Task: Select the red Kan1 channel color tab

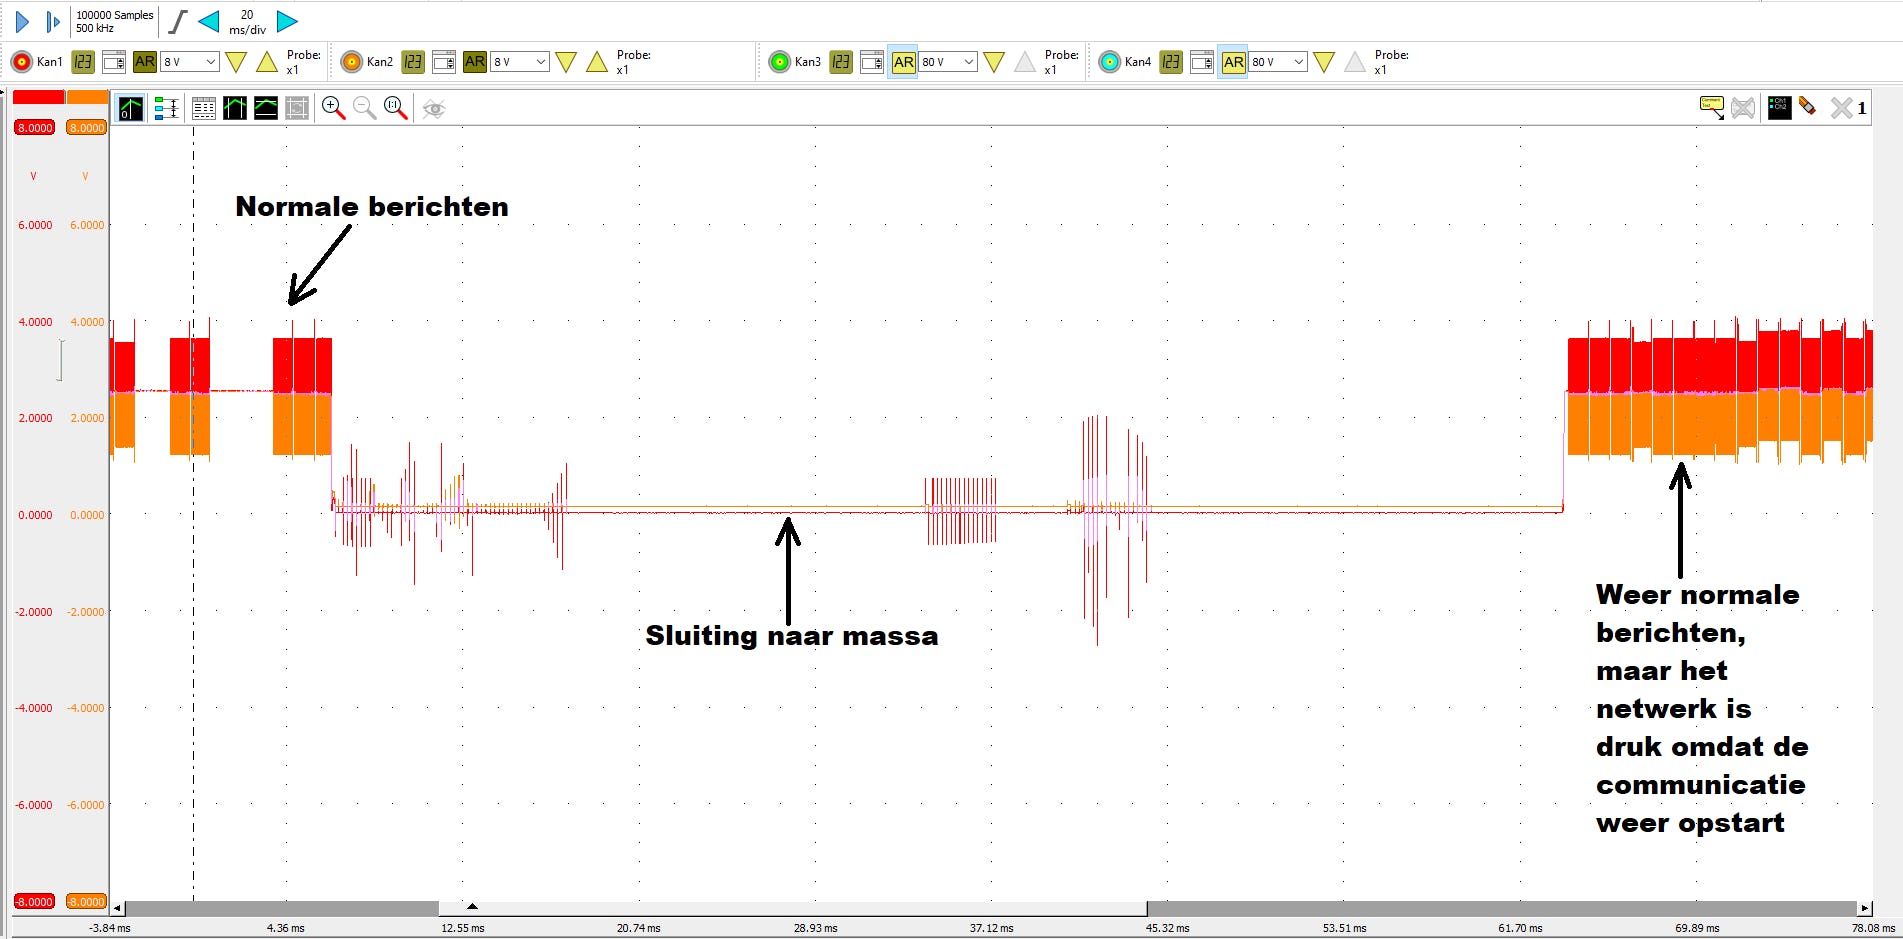Action: [38, 97]
